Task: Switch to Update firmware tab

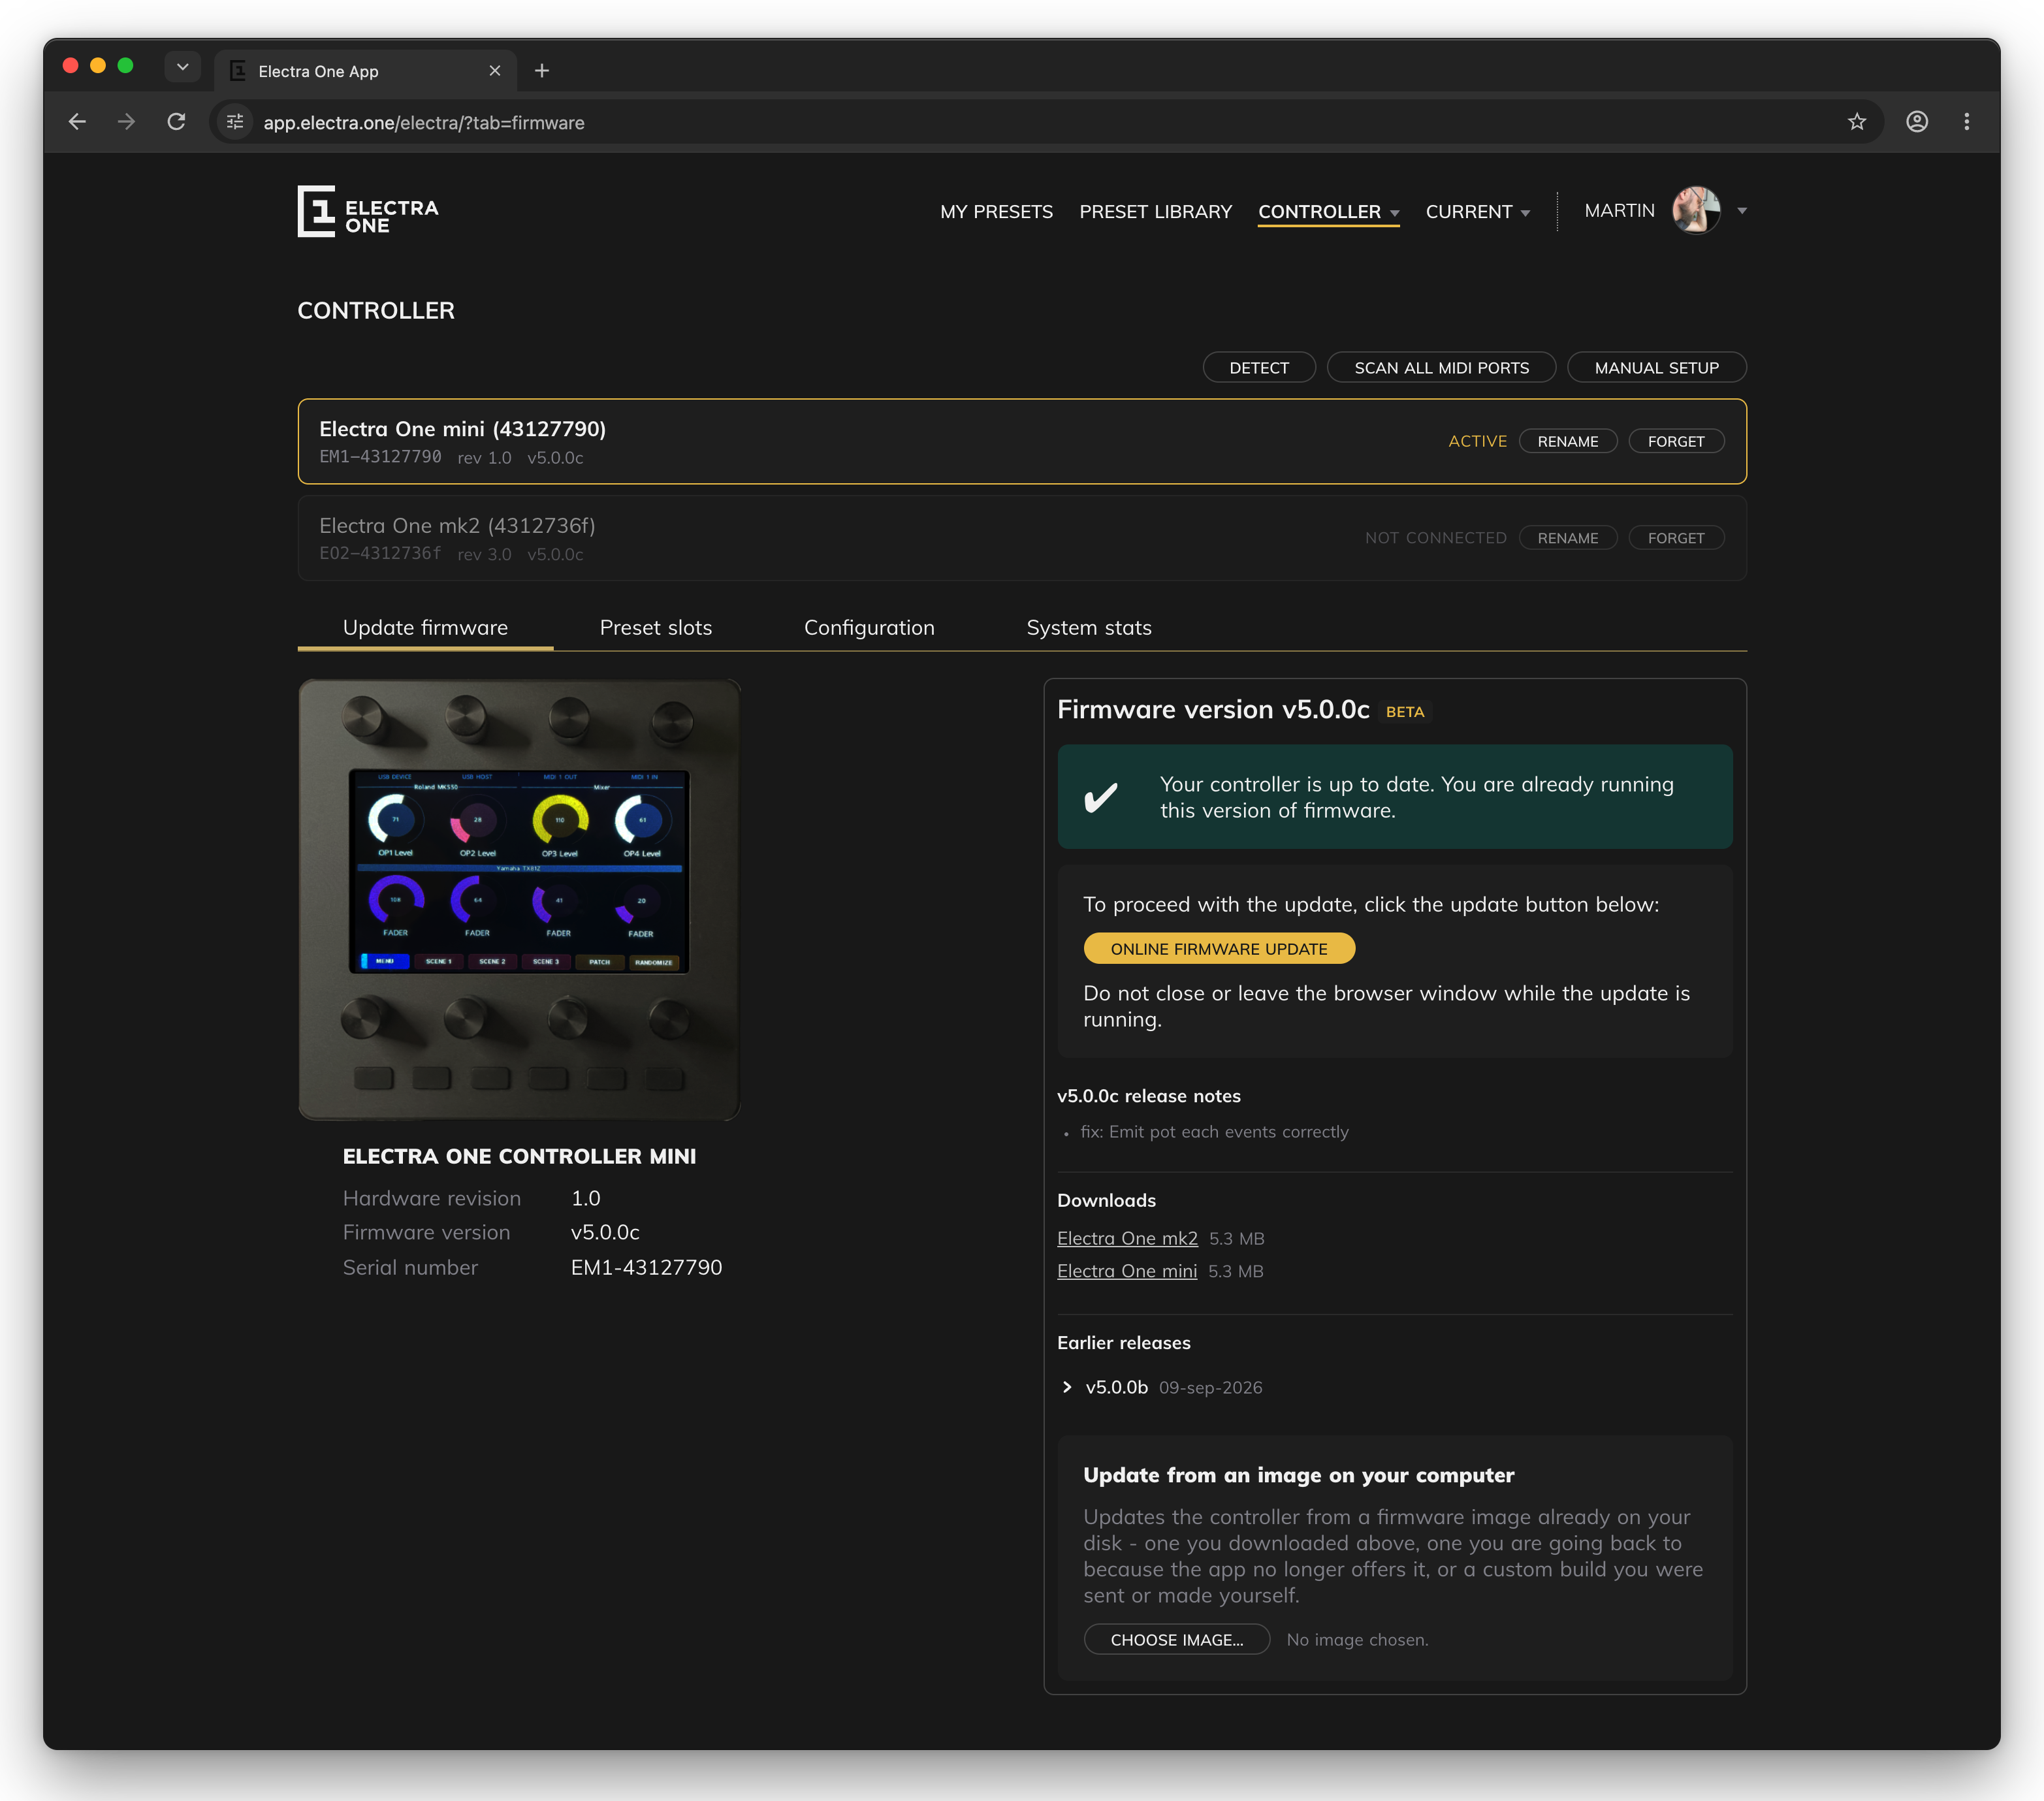Action: (425, 628)
